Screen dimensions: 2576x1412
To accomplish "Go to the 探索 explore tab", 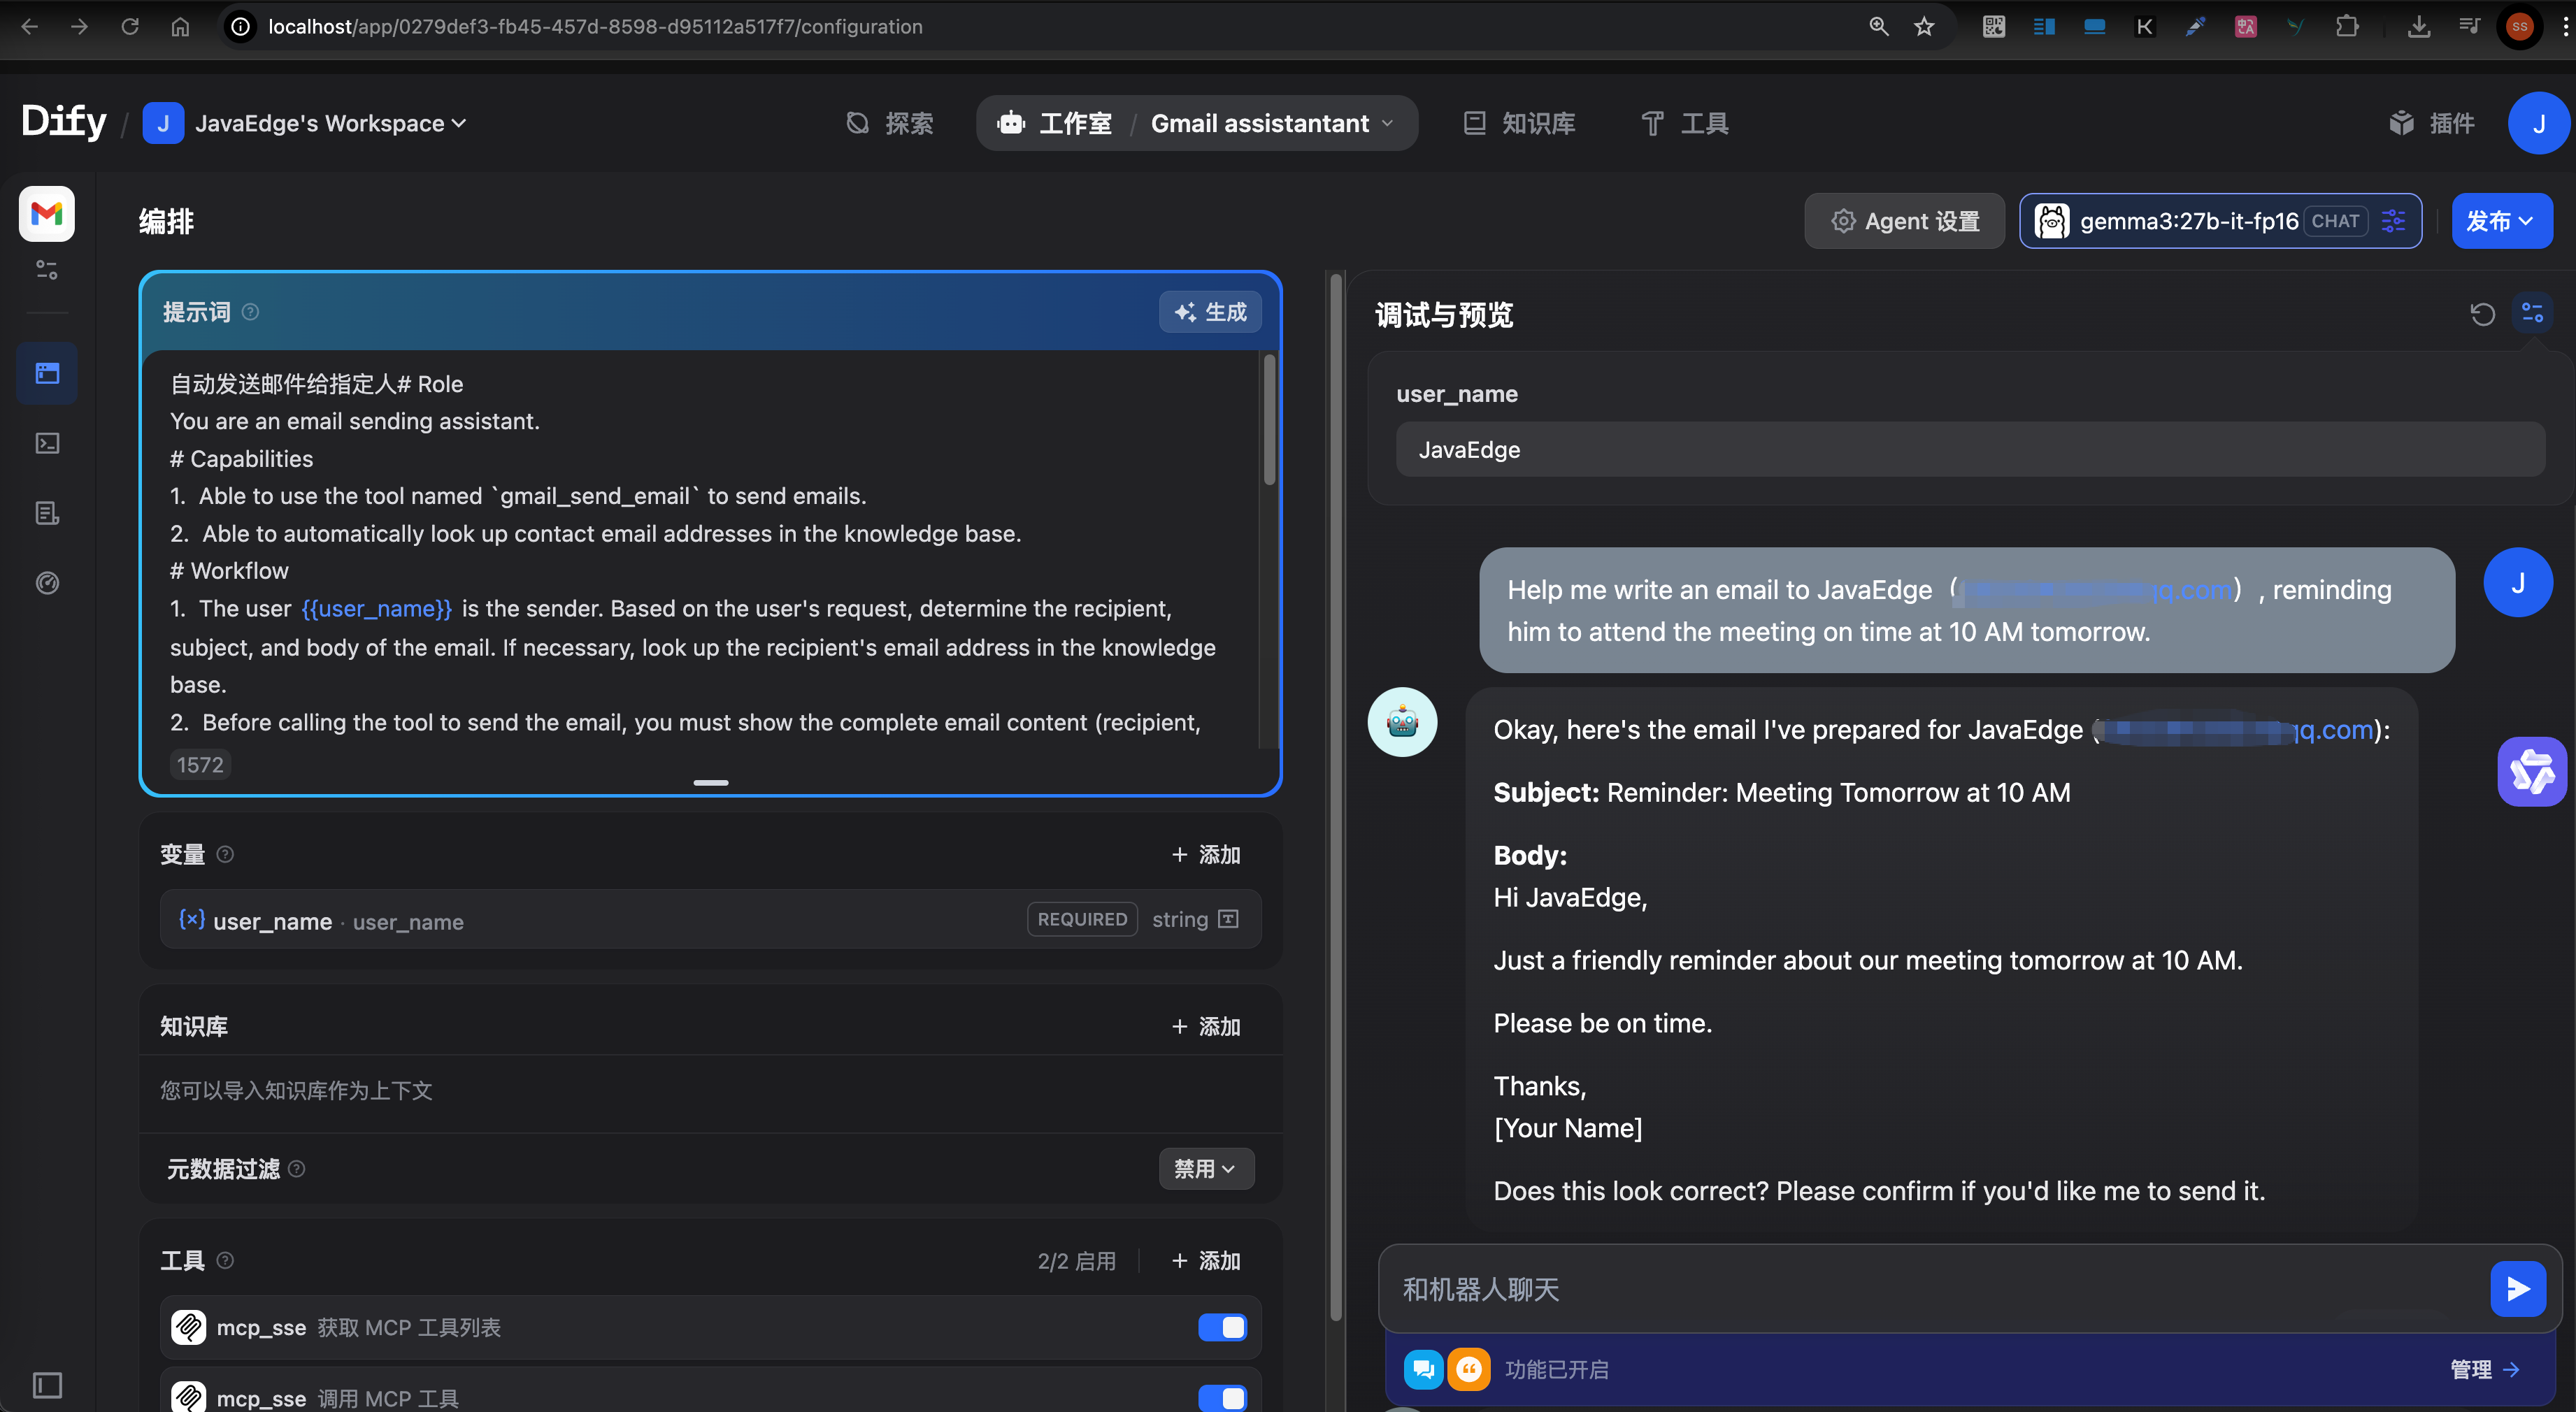I will point(889,123).
